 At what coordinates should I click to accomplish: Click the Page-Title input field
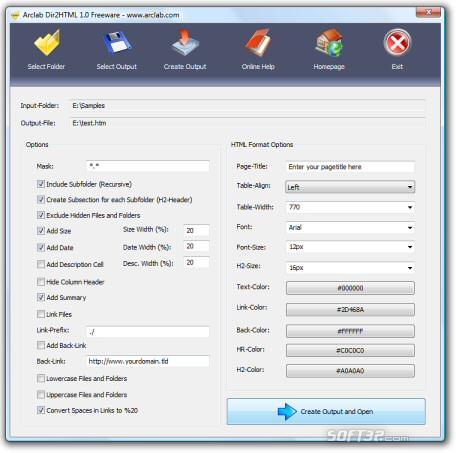[x=350, y=167]
